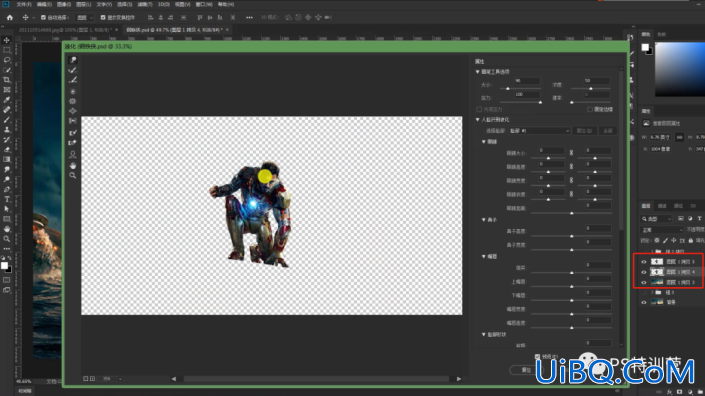Click the Home icon in options bar
Screen dimensions: 705x396
tap(9, 18)
